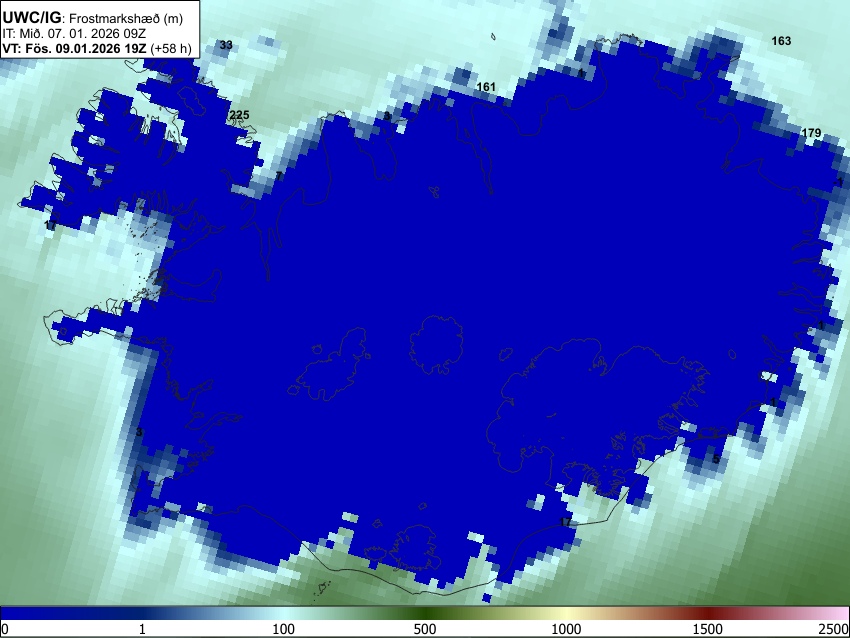The width and height of the screenshot is (850, 638).
Task: Click the "500" label on the color scale
Action: click(x=424, y=629)
